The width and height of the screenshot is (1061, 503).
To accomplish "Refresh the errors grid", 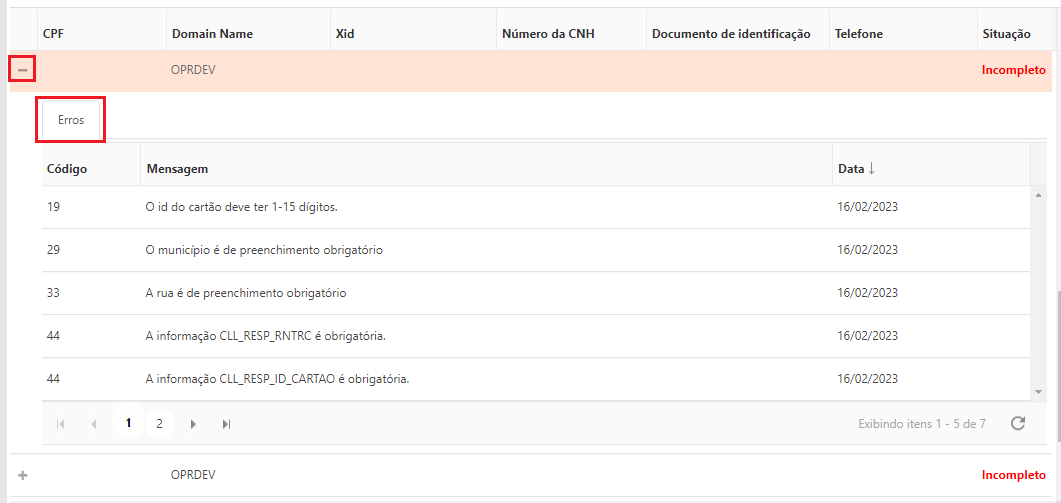I will click(x=1018, y=423).
